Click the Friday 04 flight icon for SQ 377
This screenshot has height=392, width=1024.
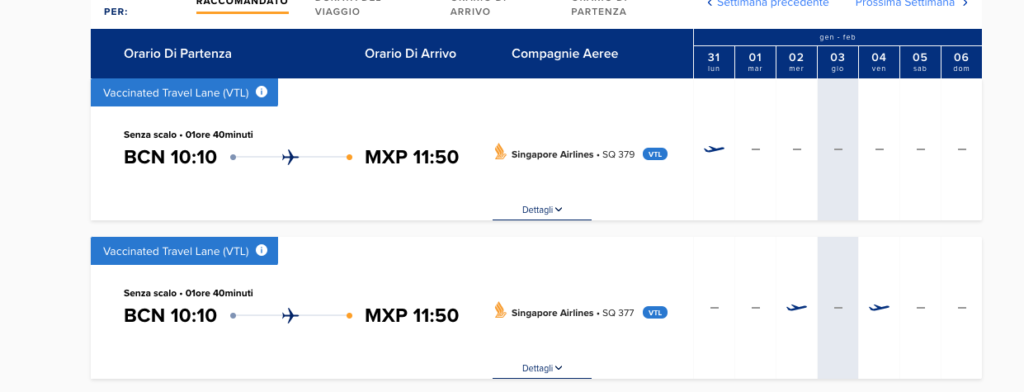click(879, 307)
